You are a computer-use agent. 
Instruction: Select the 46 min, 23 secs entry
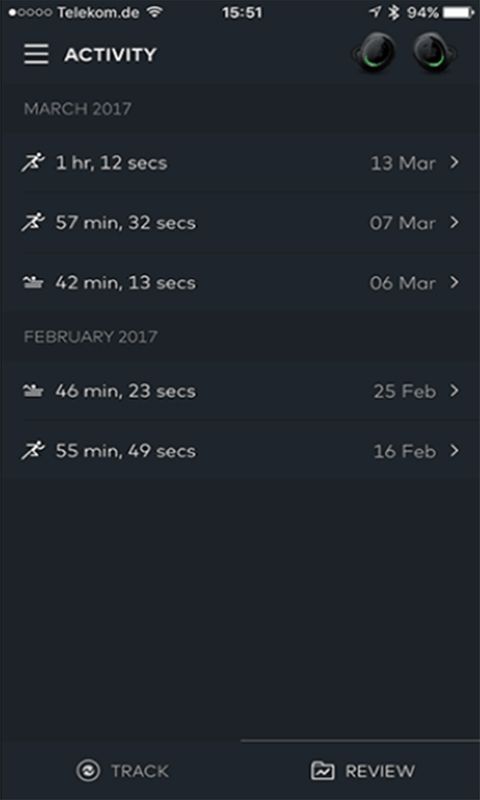(x=240, y=391)
